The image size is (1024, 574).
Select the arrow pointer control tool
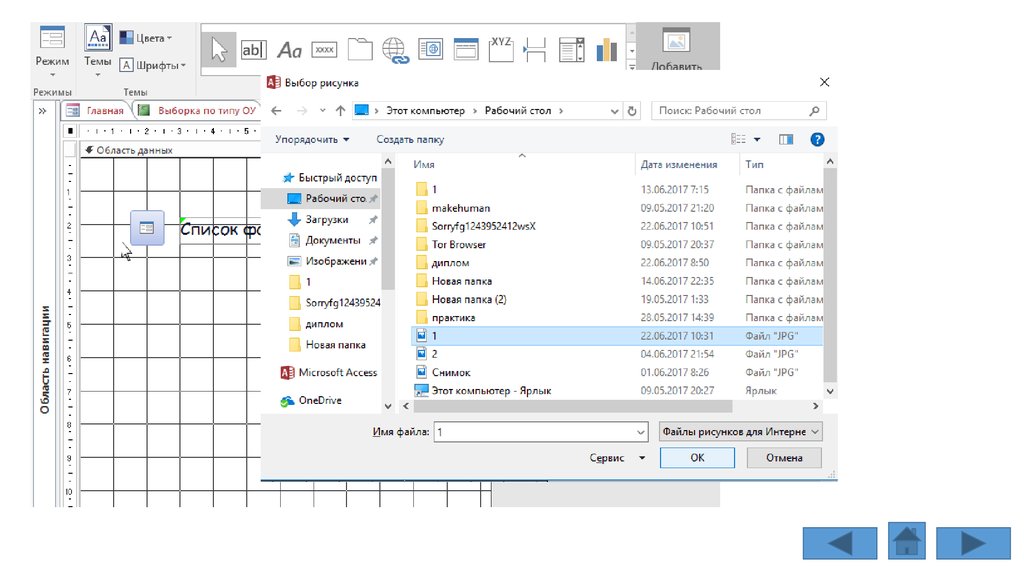coord(219,49)
